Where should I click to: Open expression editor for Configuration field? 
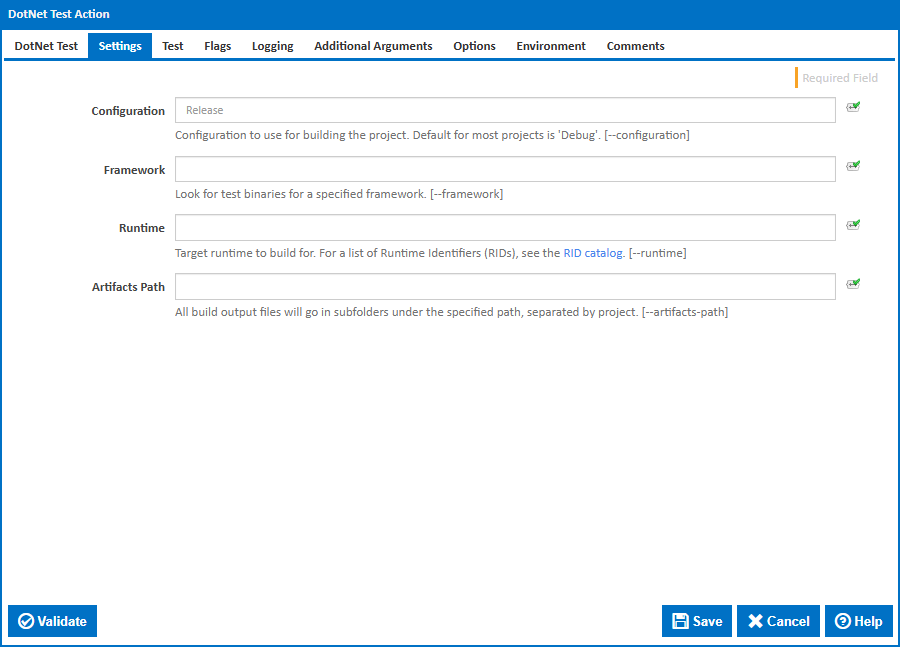[x=853, y=106]
